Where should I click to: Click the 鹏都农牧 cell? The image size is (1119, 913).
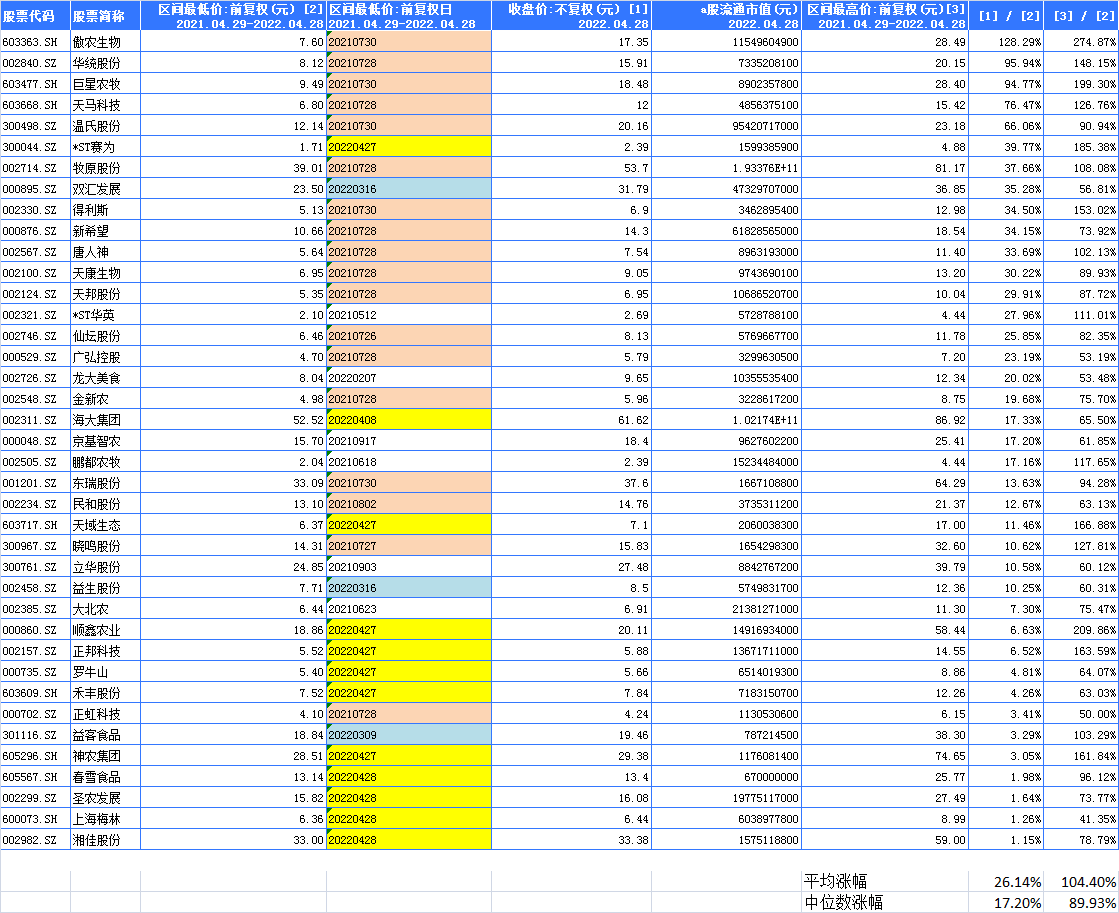[106, 462]
